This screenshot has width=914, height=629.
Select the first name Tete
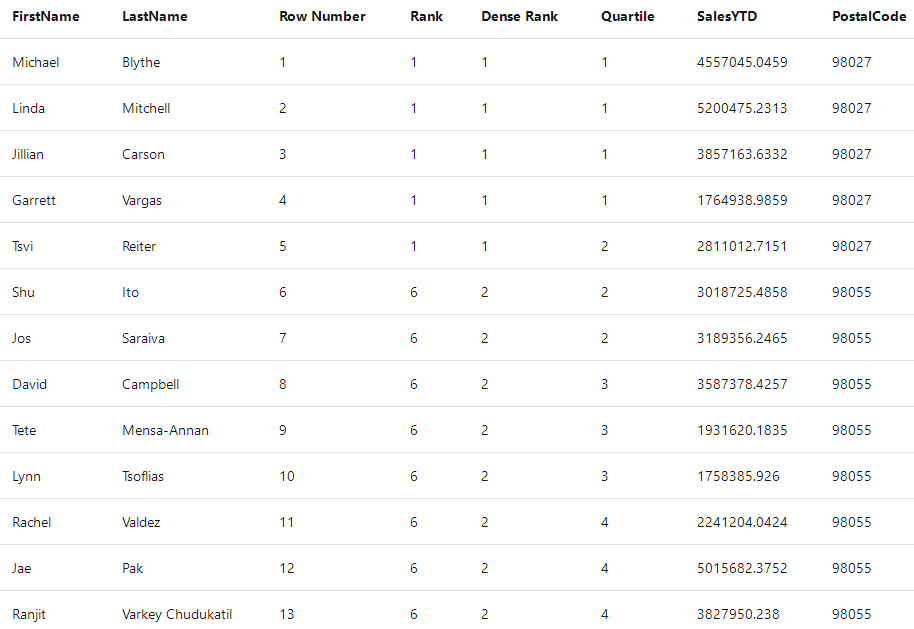[24, 431]
